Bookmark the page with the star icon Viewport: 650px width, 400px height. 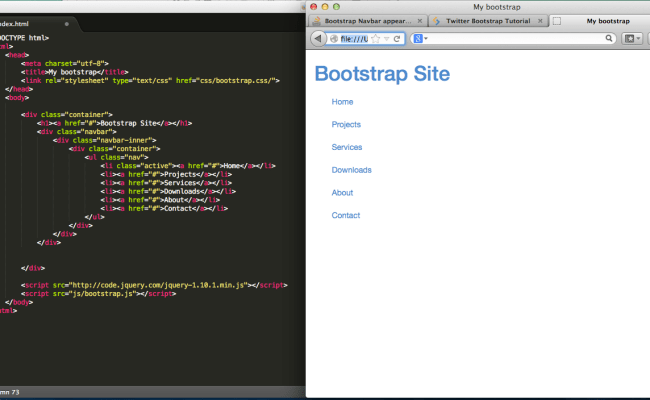pyautogui.click(x=376, y=39)
